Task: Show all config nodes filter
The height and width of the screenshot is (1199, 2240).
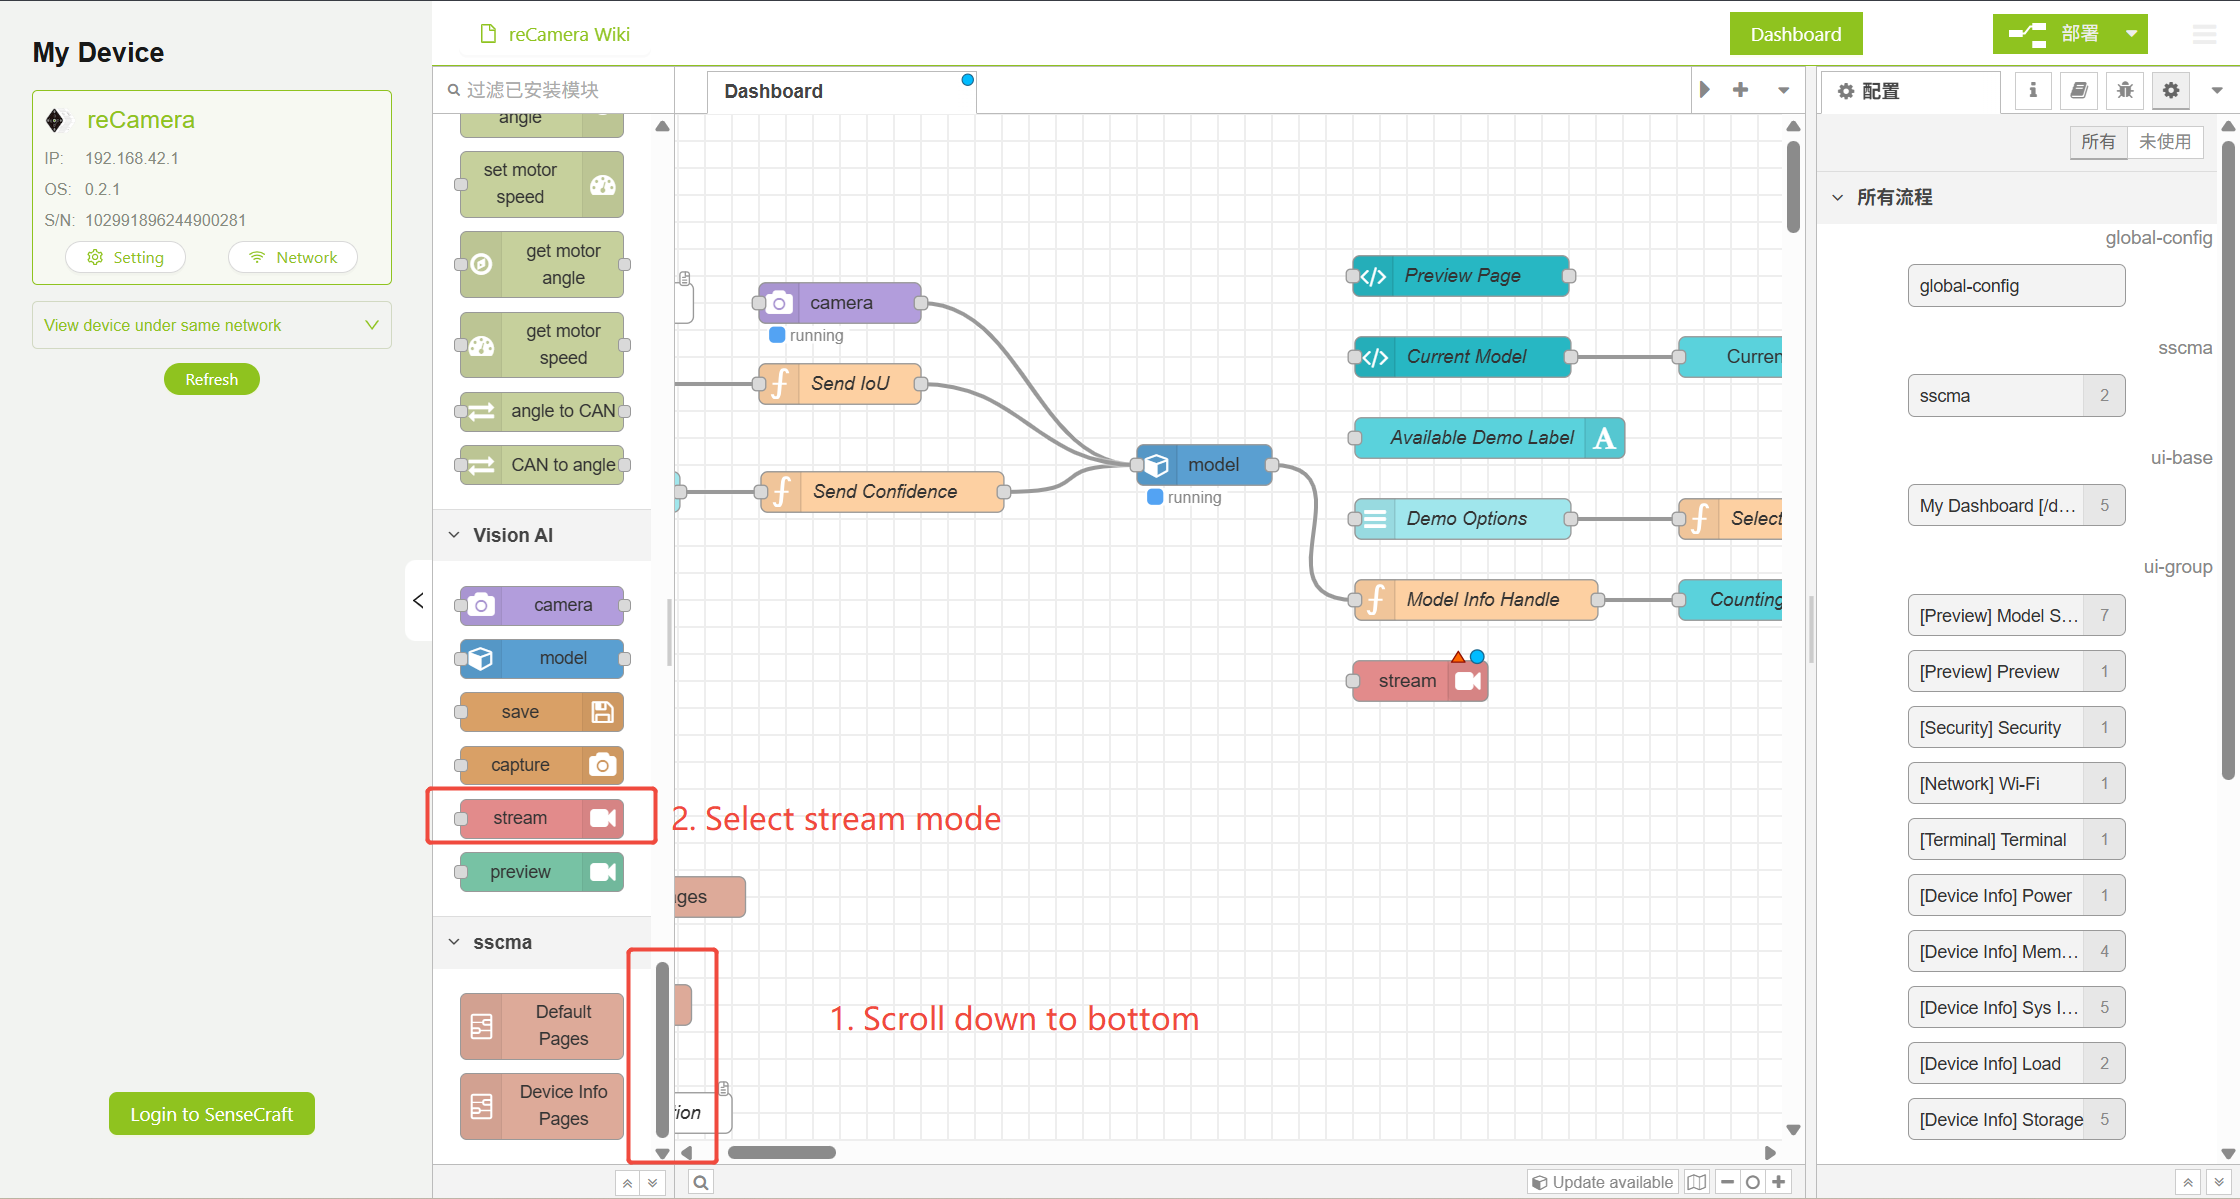Action: coord(2097,142)
